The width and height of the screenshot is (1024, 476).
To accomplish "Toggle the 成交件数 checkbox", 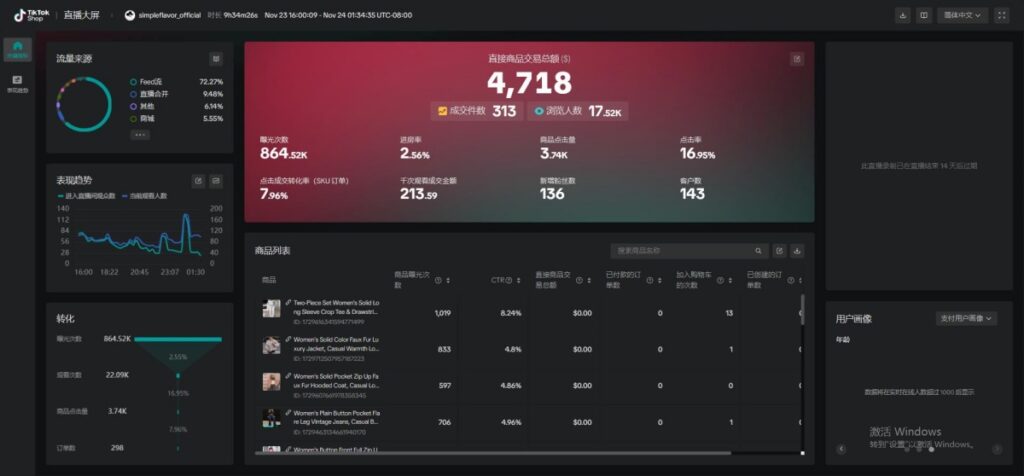I will 443,112.
